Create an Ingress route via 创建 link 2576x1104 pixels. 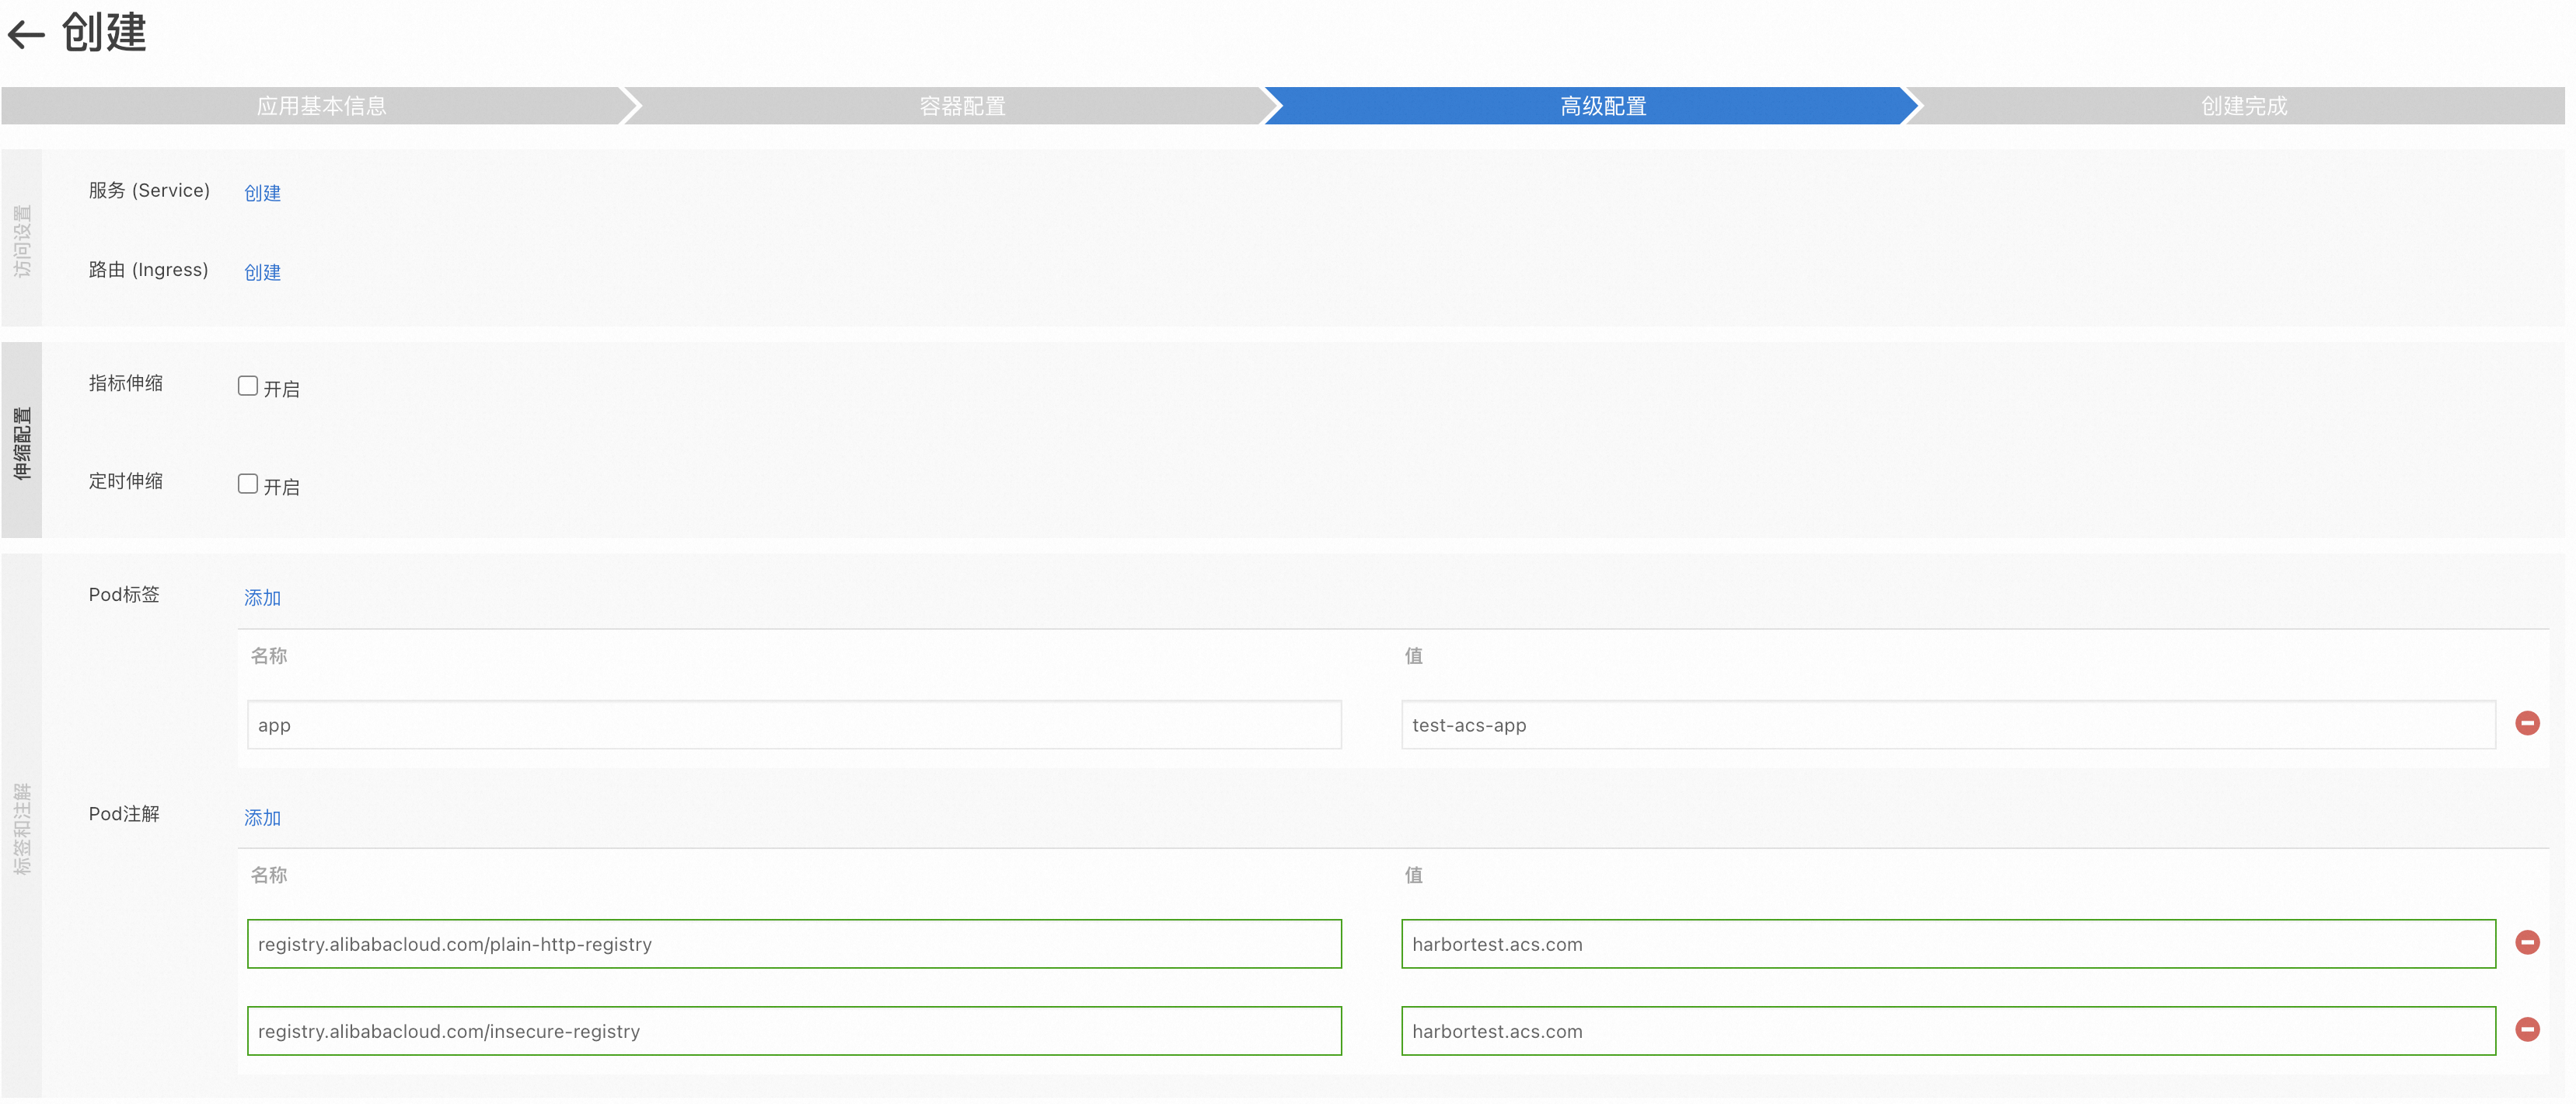tap(262, 272)
